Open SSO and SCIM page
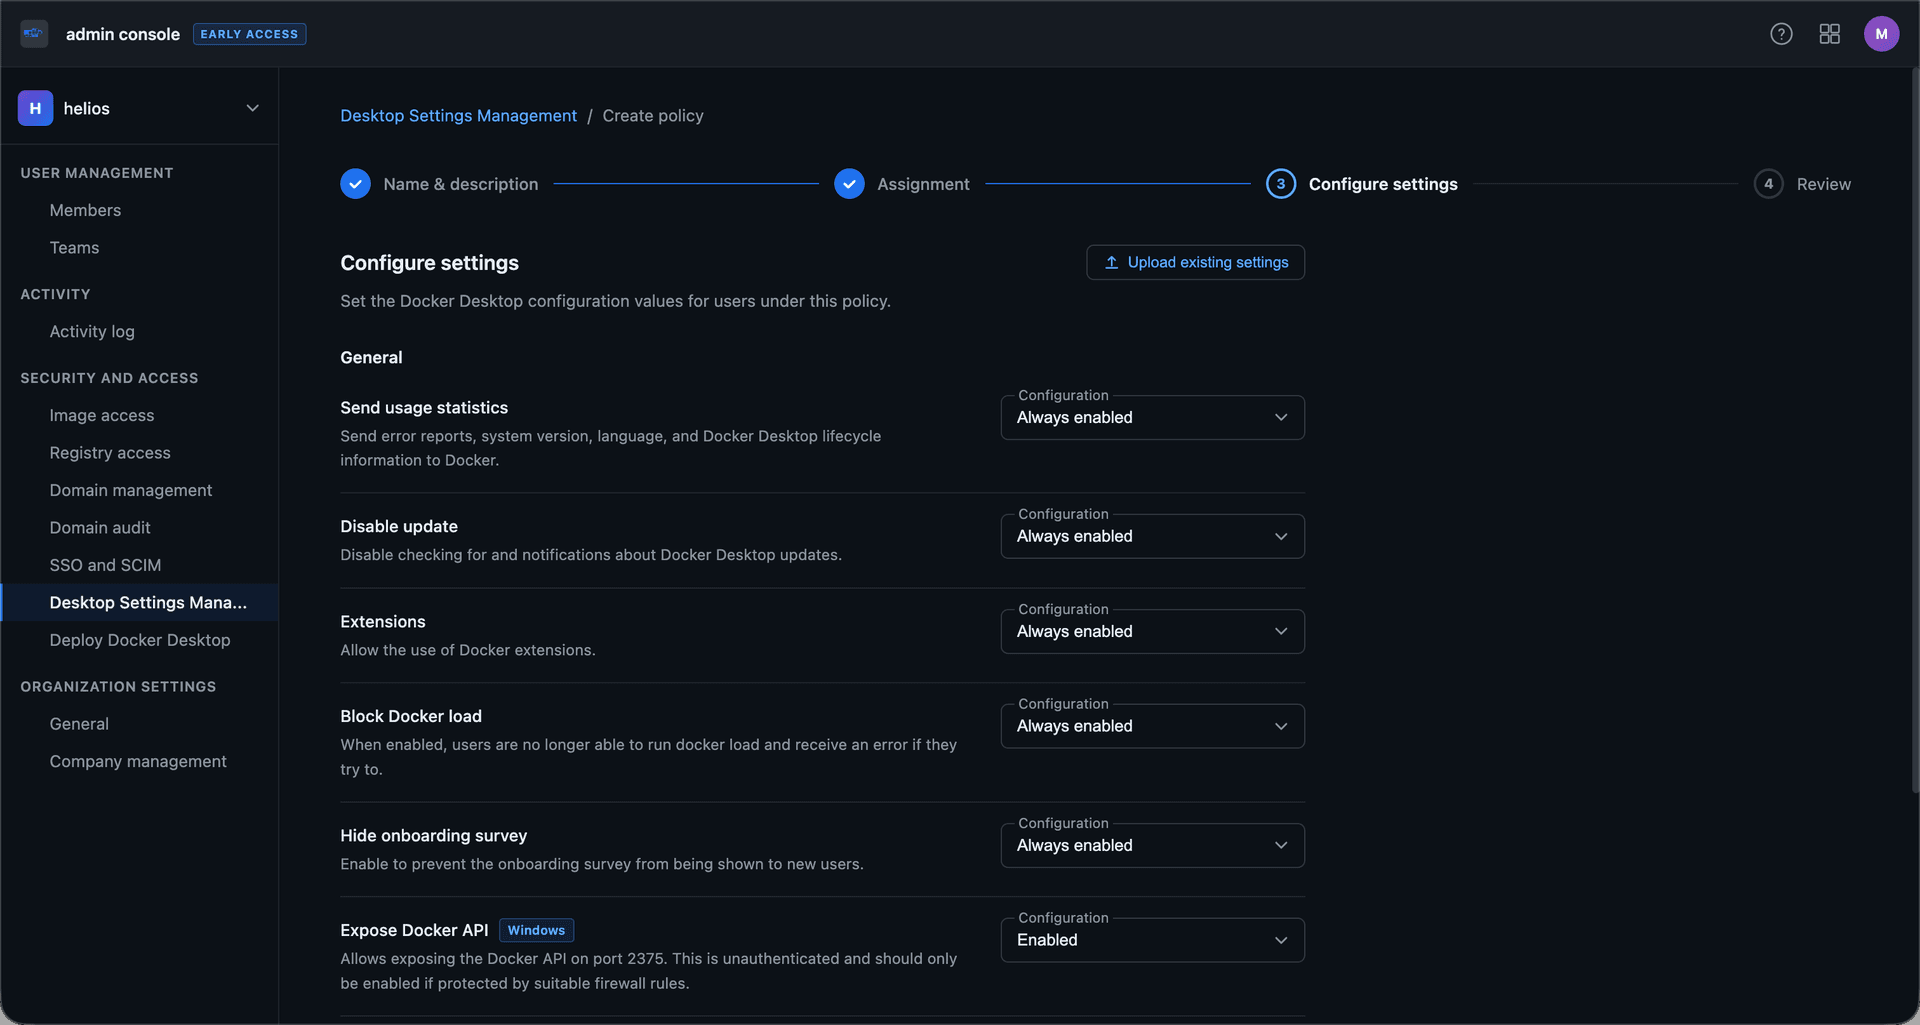 click(x=105, y=565)
